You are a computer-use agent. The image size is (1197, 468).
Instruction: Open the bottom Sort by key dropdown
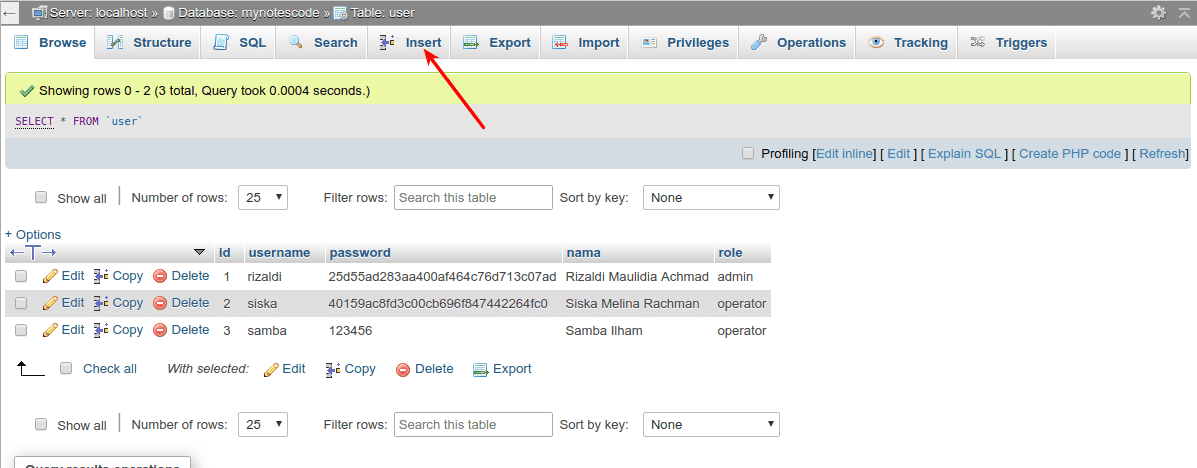711,424
